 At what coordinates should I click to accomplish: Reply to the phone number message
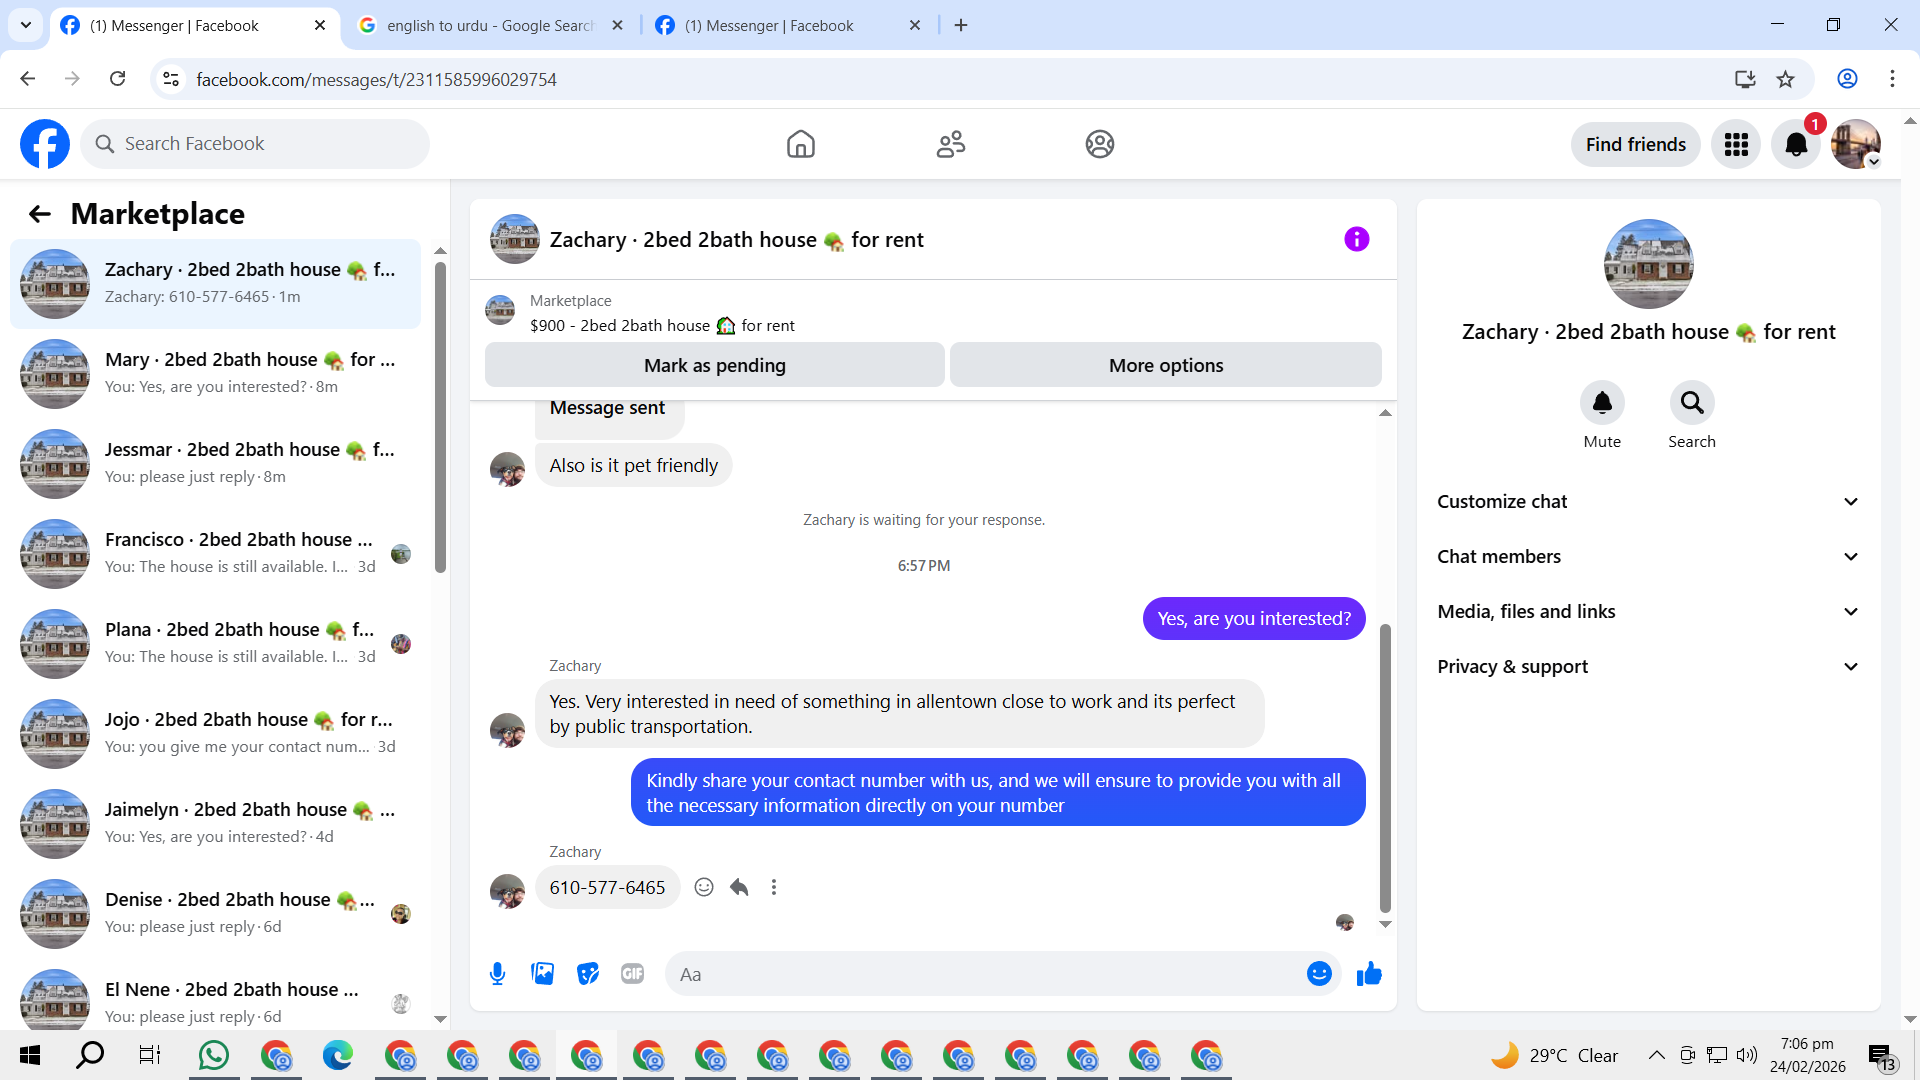[739, 887]
